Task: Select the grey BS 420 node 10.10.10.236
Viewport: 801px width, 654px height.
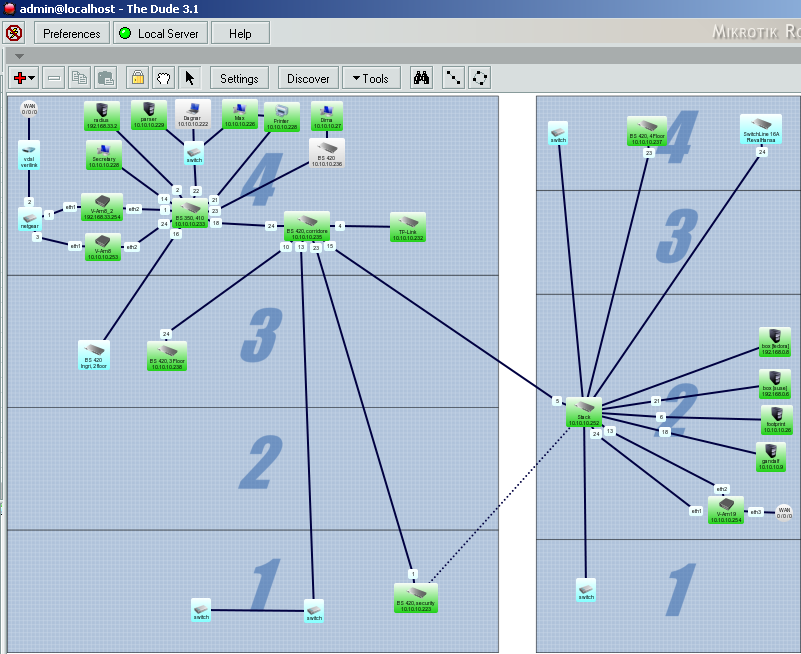Action: coord(327,153)
